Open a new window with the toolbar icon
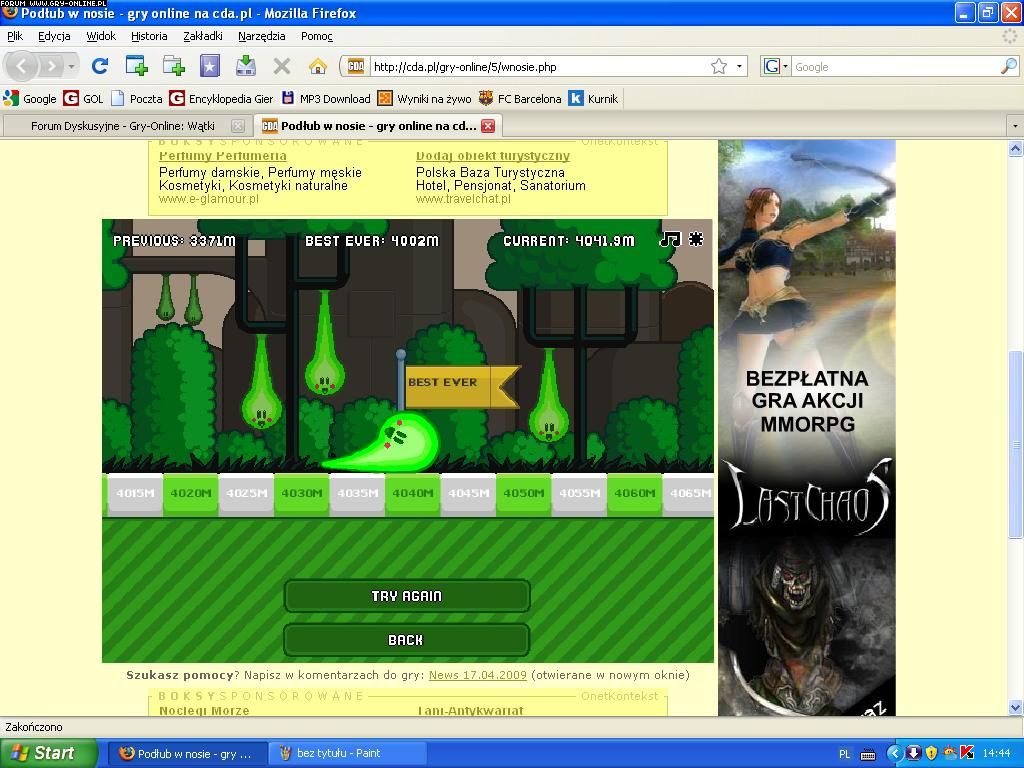Screen dimensions: 1024x768 pyautogui.click(x=174, y=66)
